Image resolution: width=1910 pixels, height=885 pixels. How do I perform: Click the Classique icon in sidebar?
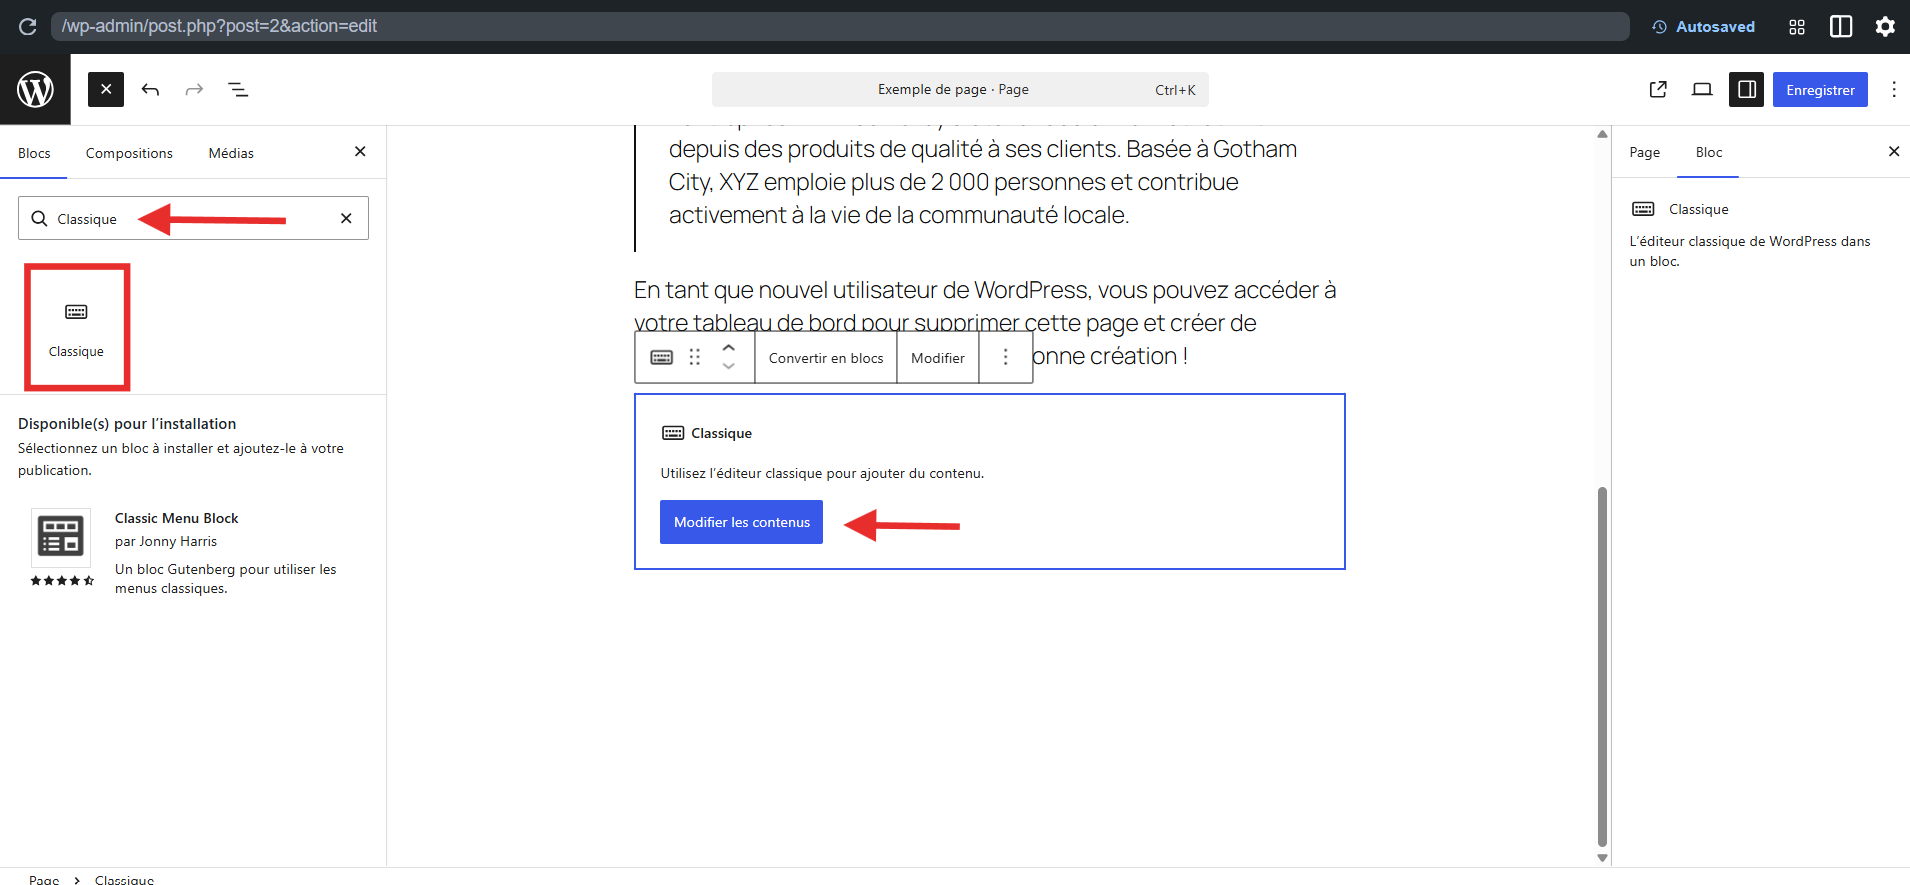tap(1643, 209)
